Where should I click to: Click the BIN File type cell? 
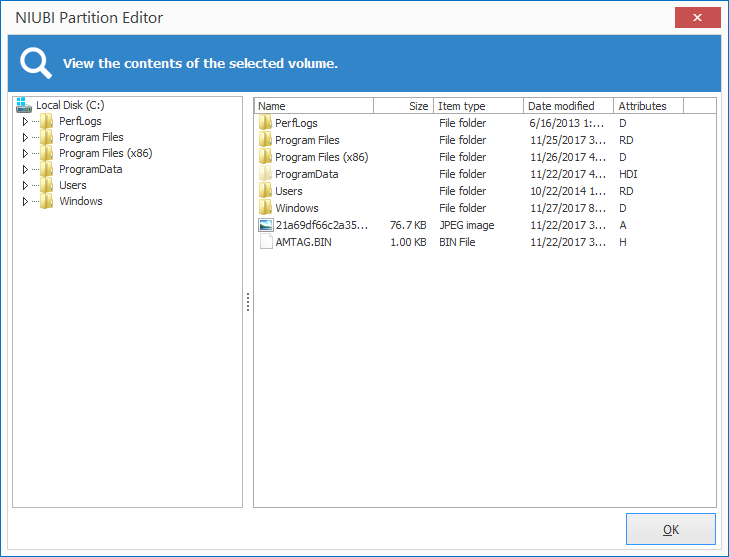(x=457, y=242)
